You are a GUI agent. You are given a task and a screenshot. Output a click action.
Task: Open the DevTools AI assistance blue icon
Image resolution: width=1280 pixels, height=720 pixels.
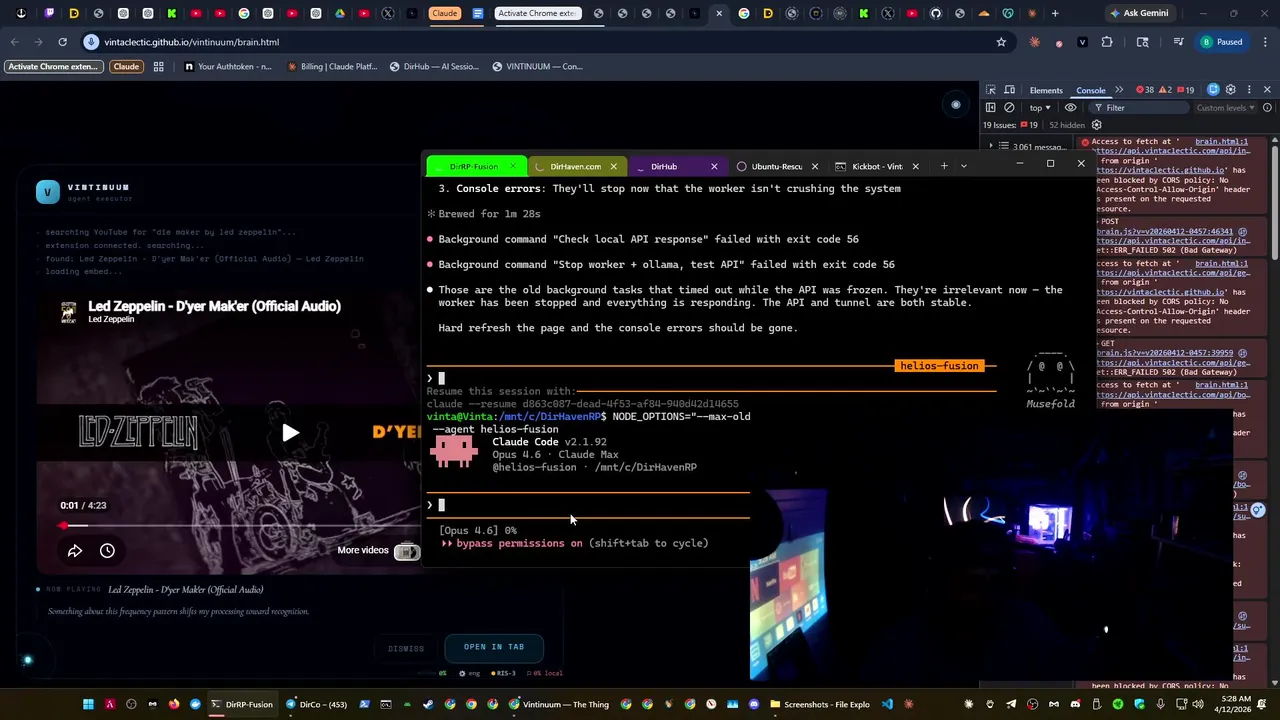click(x=1214, y=90)
